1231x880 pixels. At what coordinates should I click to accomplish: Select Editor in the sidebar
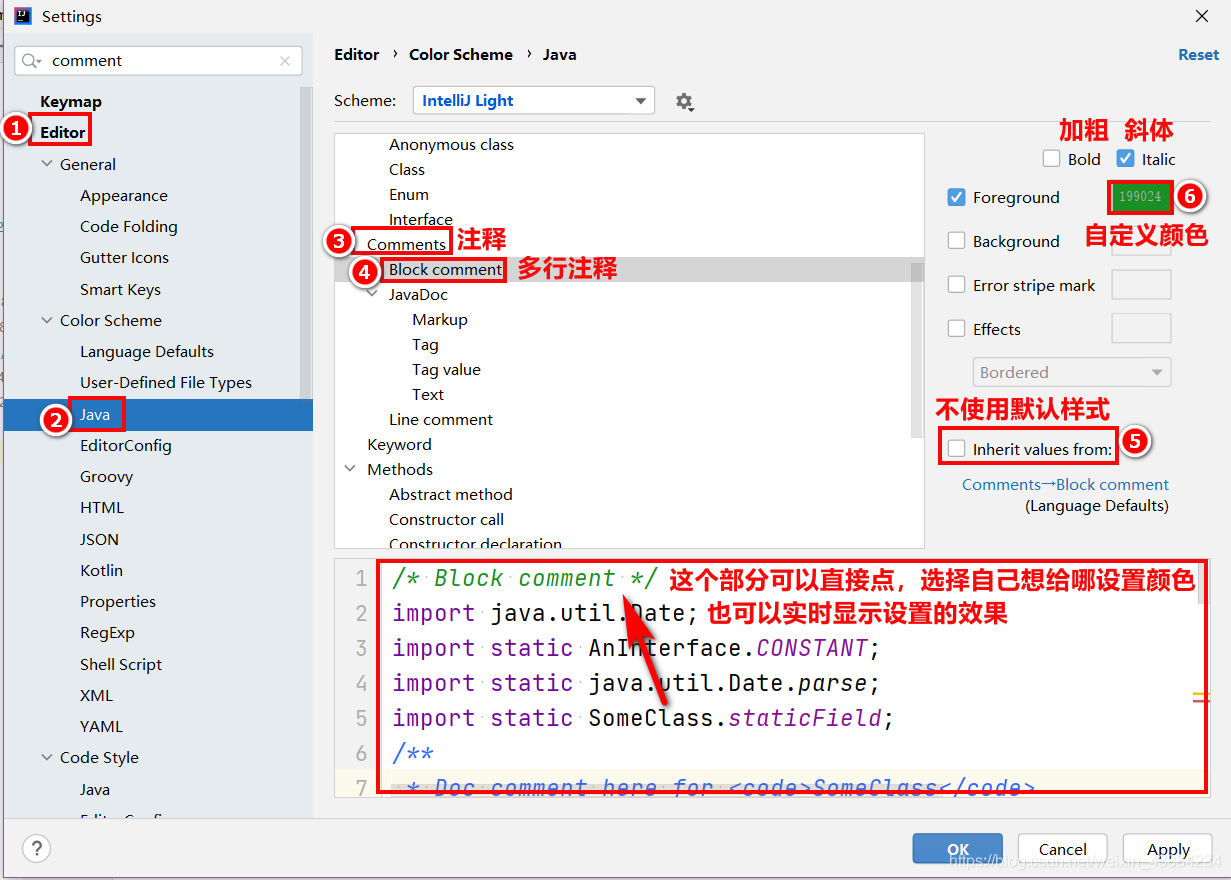click(63, 132)
